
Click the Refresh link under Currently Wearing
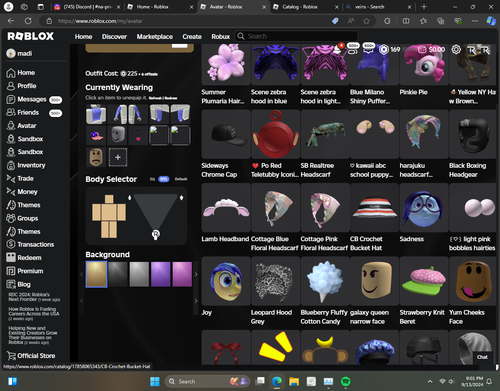(x=155, y=98)
